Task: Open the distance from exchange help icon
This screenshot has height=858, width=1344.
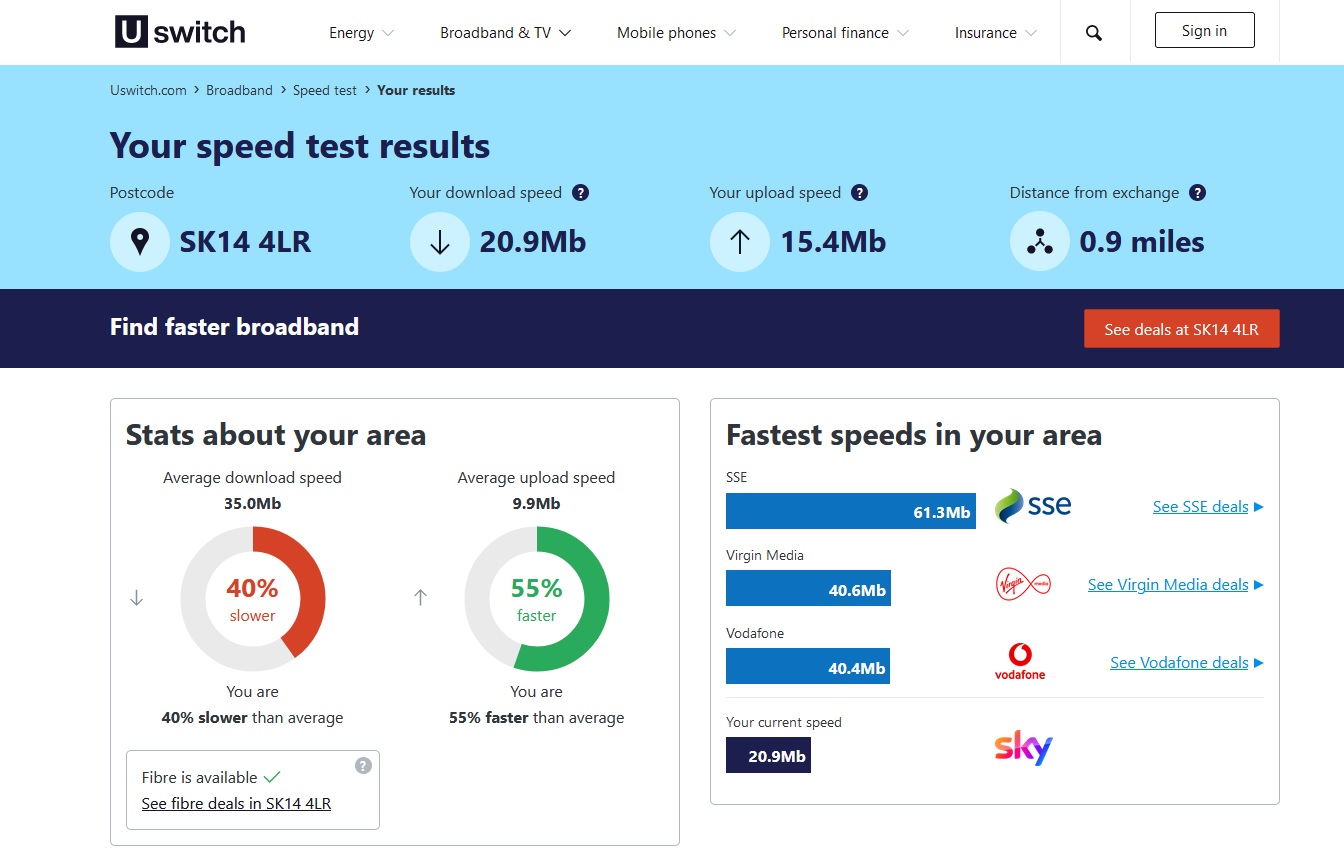Action: pos(1197,192)
